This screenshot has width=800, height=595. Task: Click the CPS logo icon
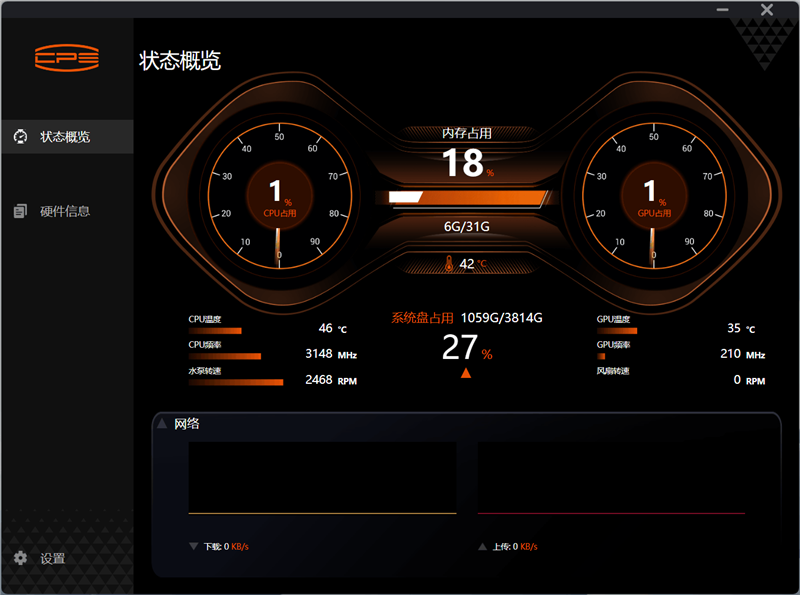[66, 57]
